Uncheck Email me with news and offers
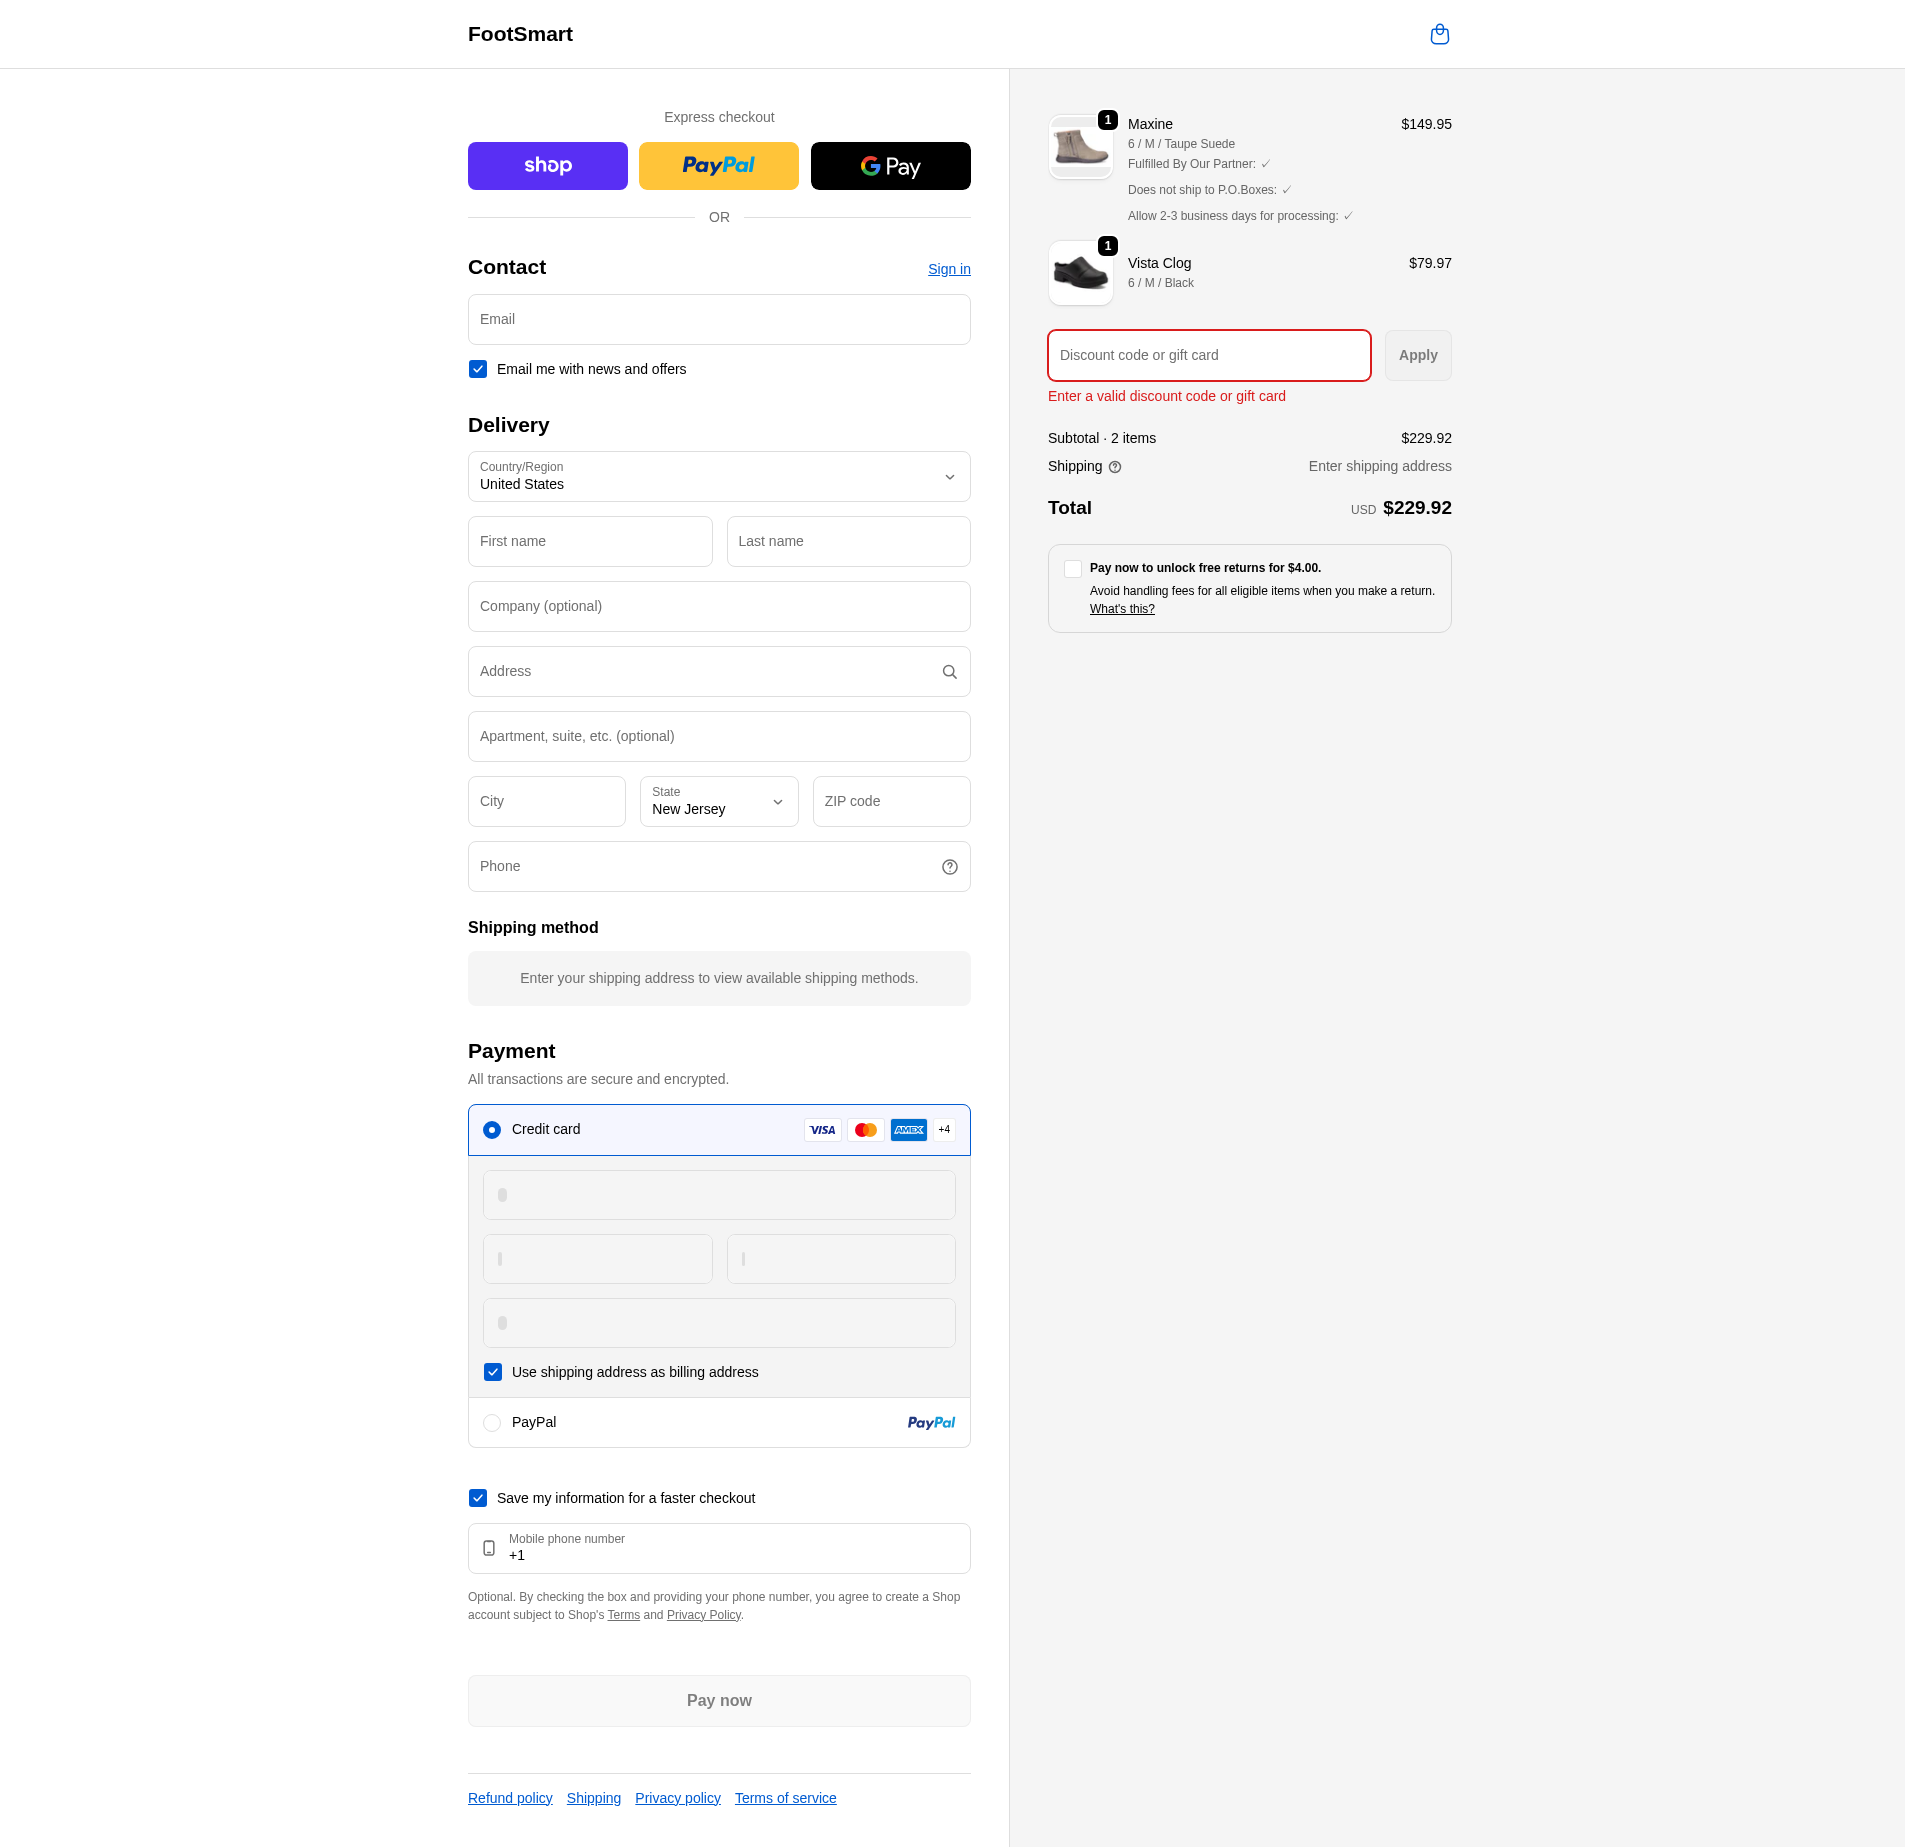Viewport: 1905px width, 1847px height. coord(478,369)
